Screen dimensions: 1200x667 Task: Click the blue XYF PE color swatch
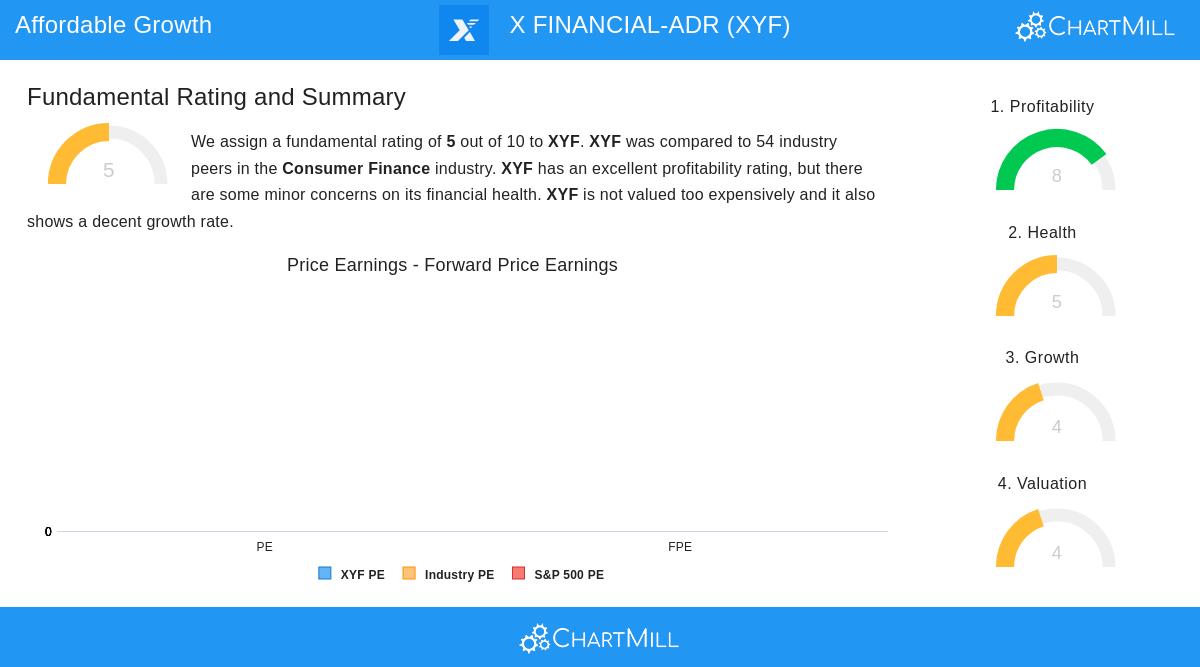click(x=325, y=574)
